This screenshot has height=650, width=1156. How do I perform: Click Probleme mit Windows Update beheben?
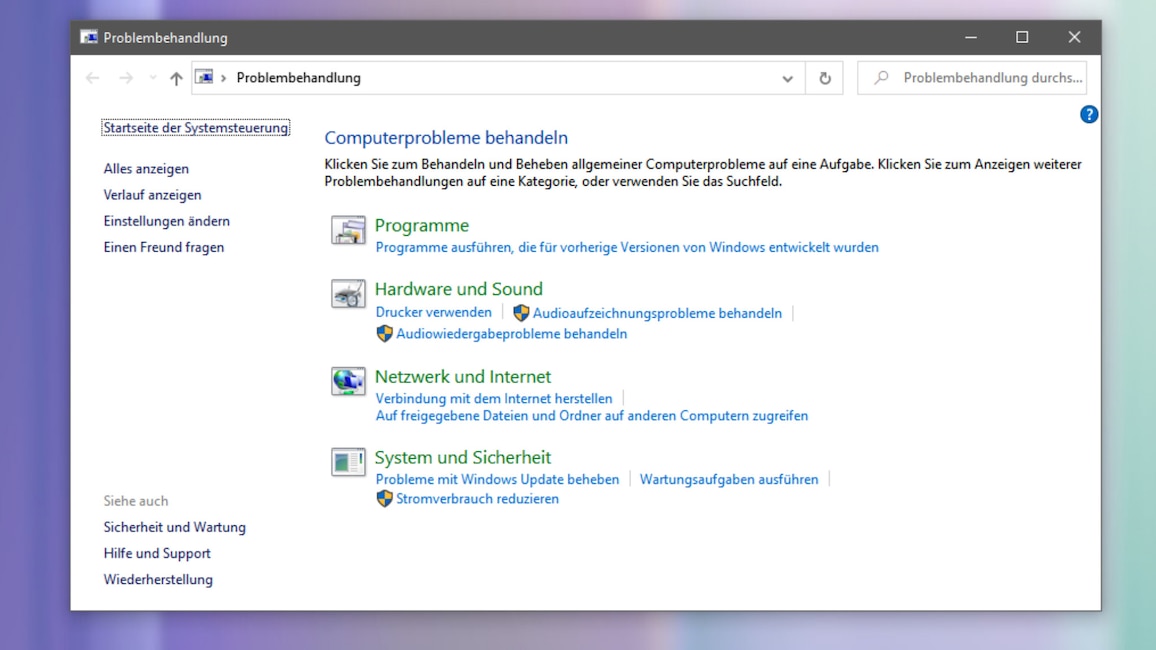point(497,479)
